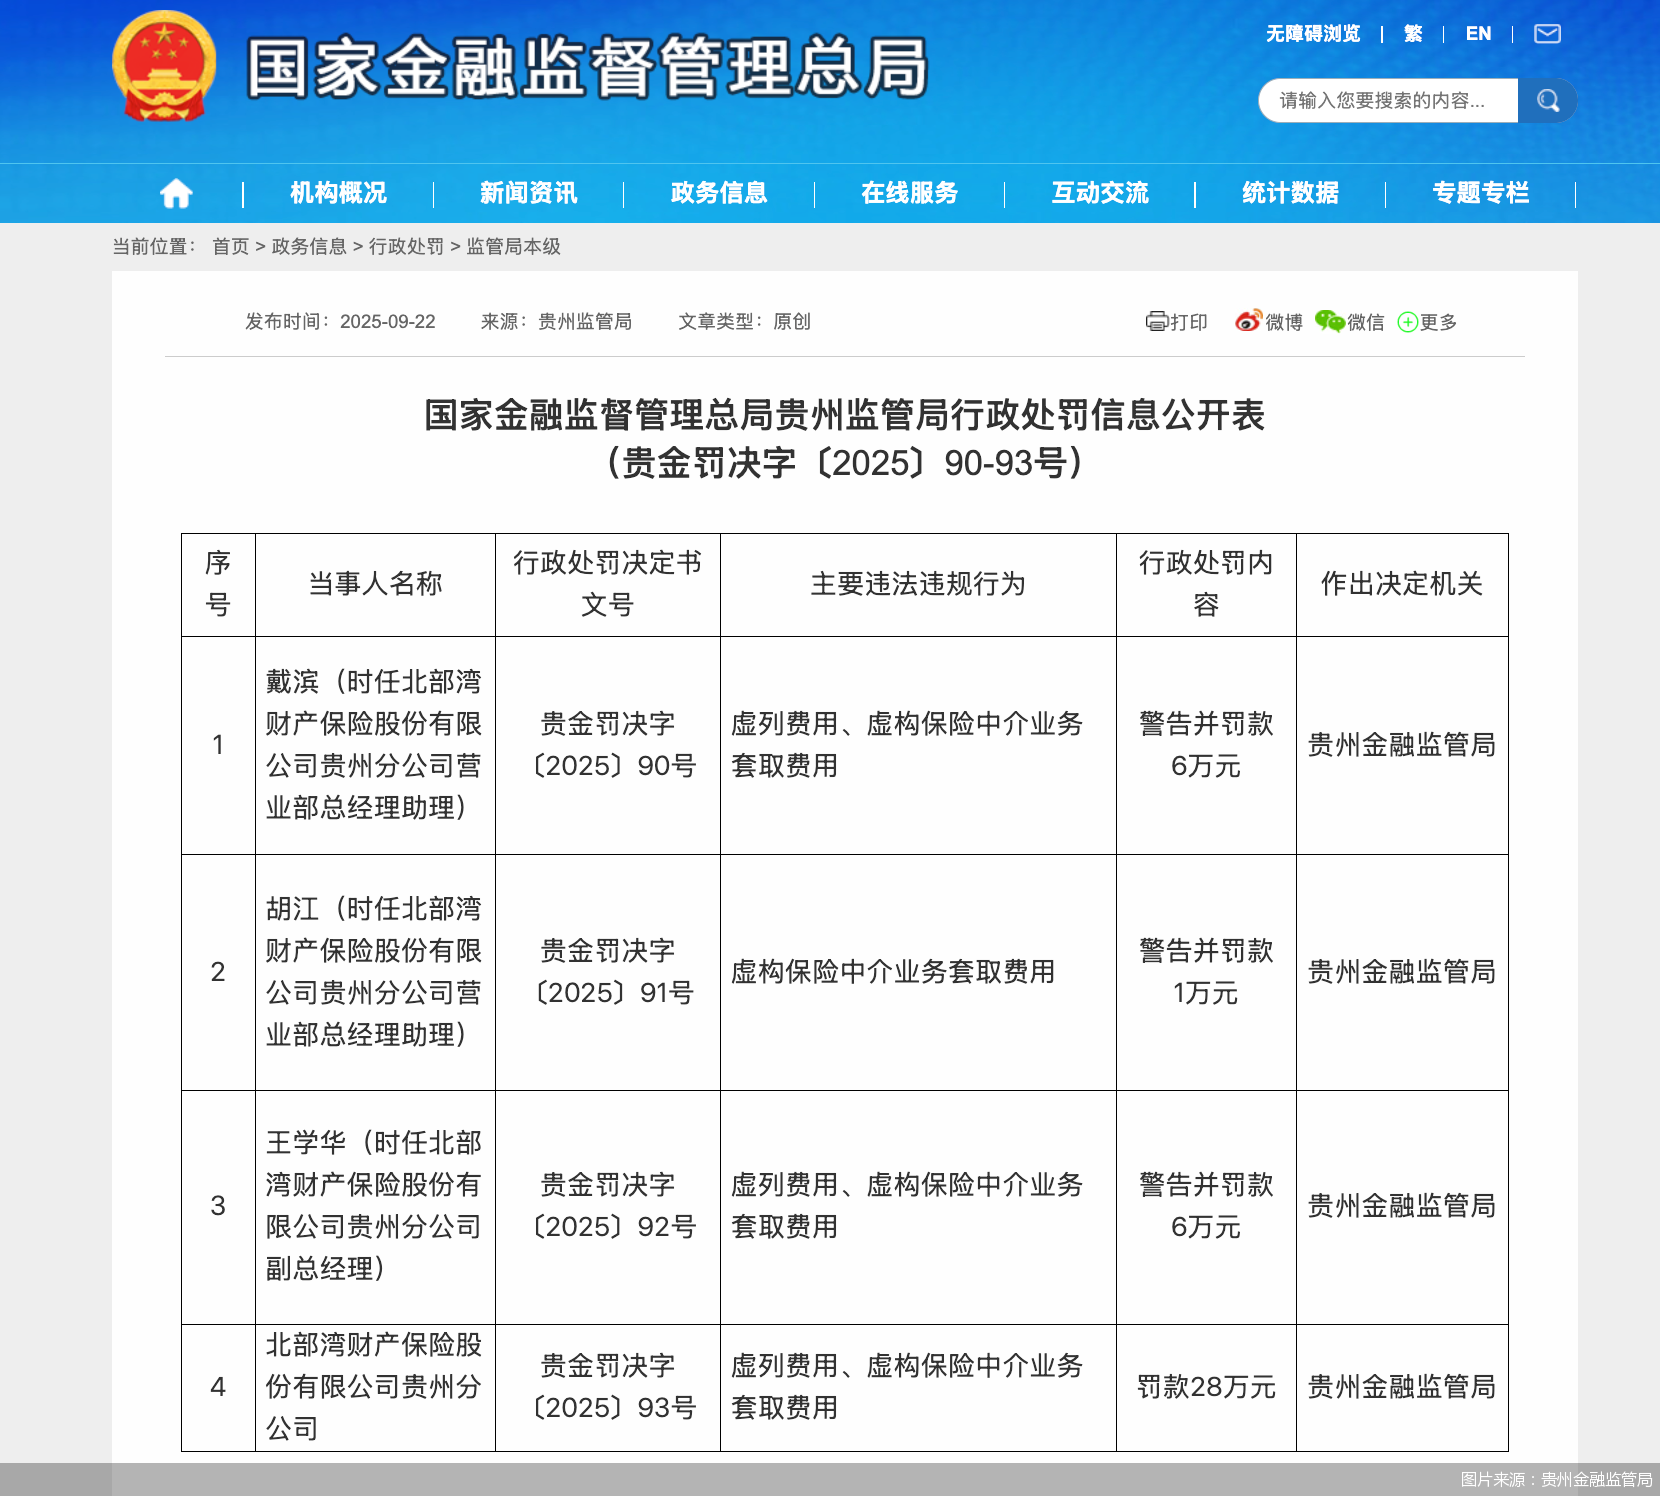The height and width of the screenshot is (1496, 1660).
Task: Click the 行政处罚决定书文号 column header
Action: click(x=608, y=584)
